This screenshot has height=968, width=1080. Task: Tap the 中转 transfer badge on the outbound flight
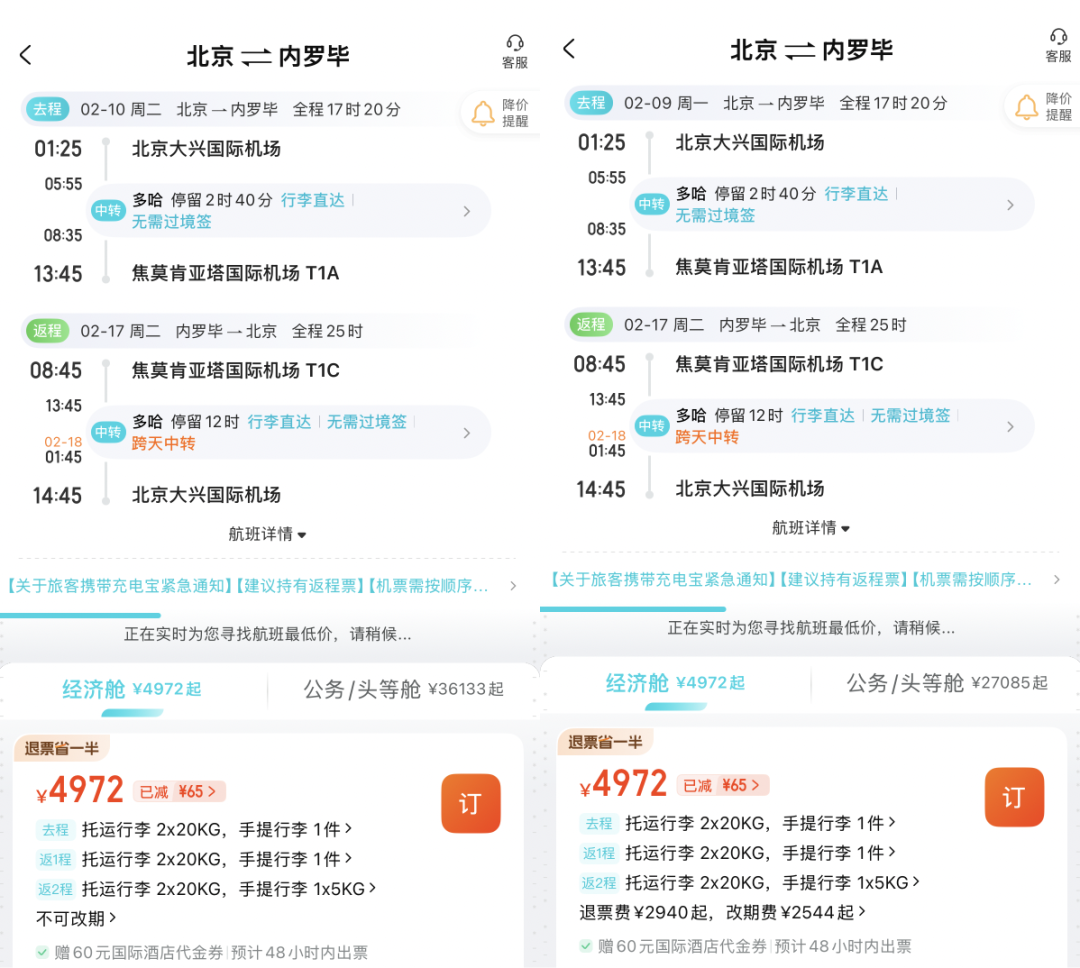pos(108,211)
